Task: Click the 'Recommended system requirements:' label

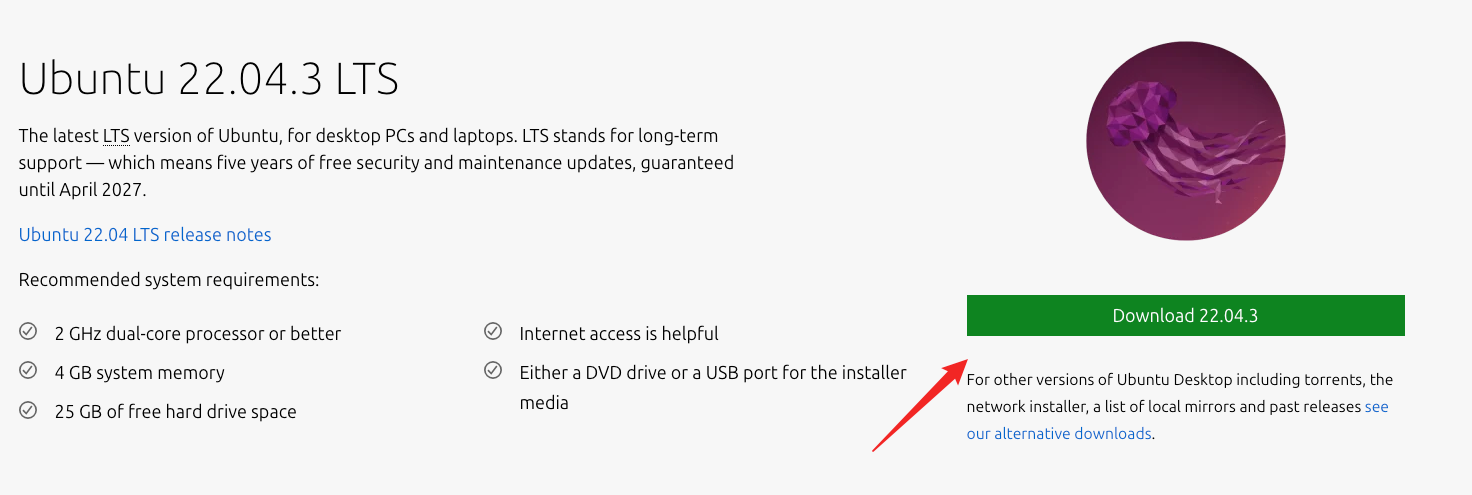Action: point(169,280)
